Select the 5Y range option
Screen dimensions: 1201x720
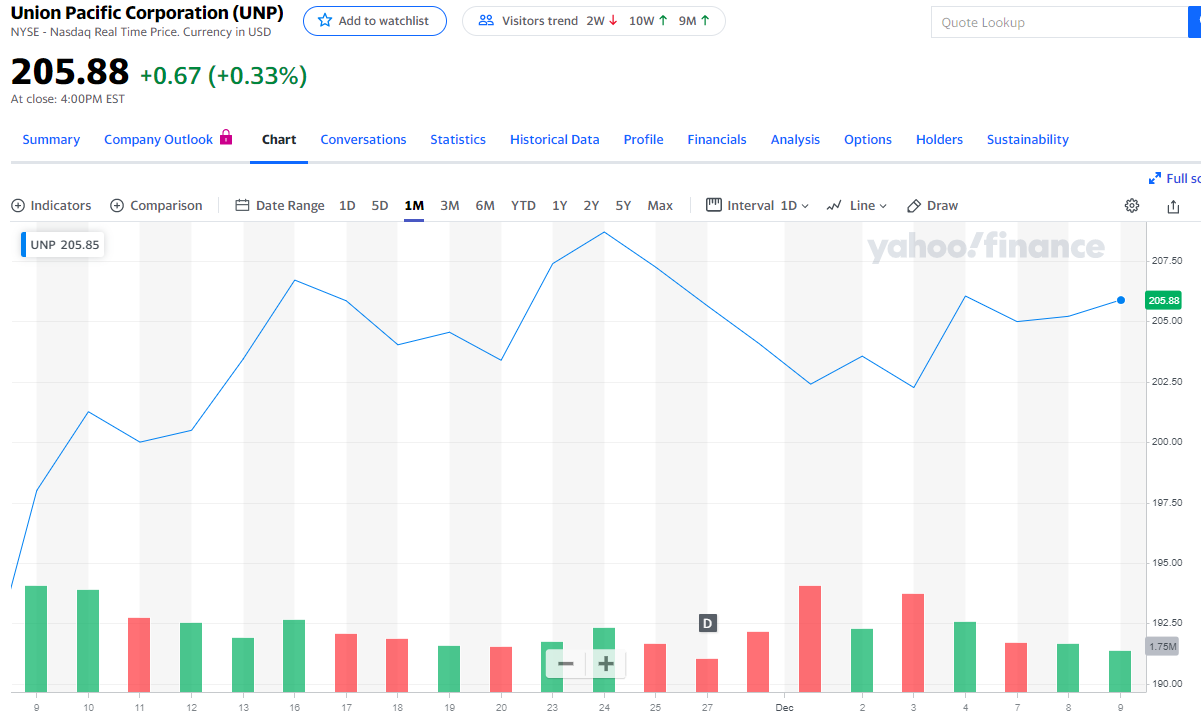pyautogui.click(x=623, y=205)
